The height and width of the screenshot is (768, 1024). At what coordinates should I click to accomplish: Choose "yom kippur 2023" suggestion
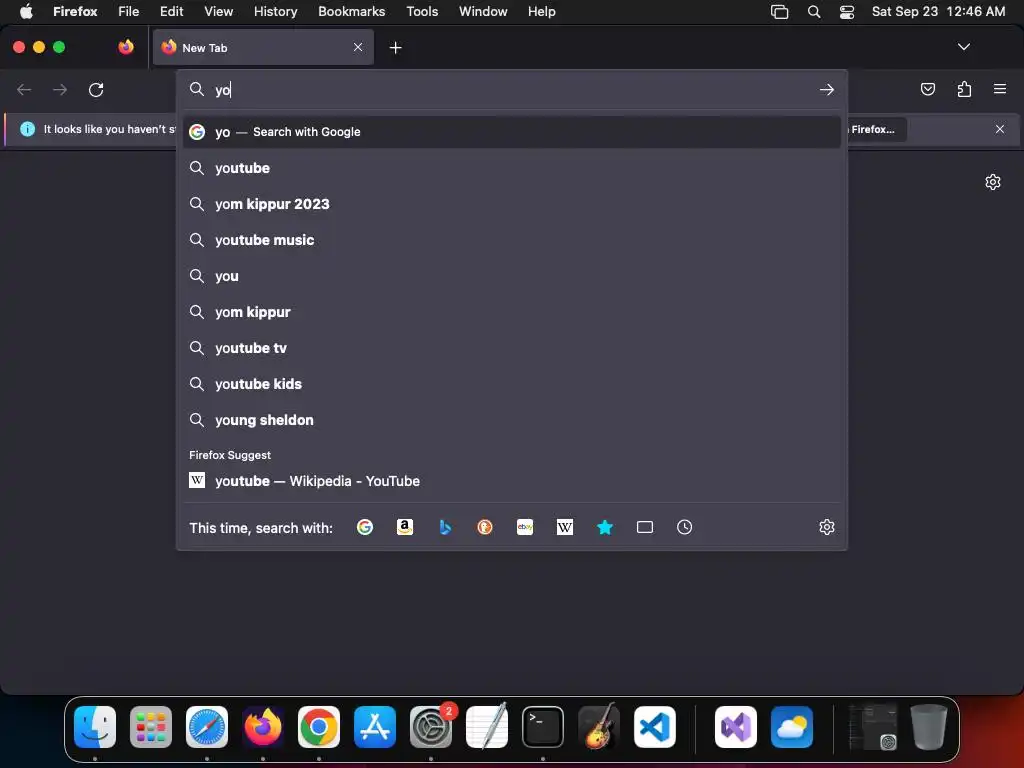coord(511,204)
